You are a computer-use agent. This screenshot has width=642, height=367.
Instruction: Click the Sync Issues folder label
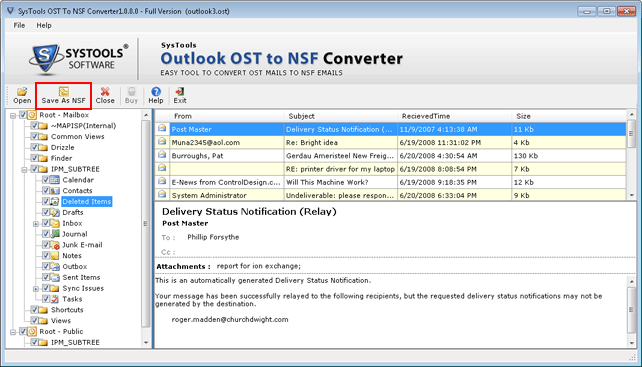coord(83,288)
